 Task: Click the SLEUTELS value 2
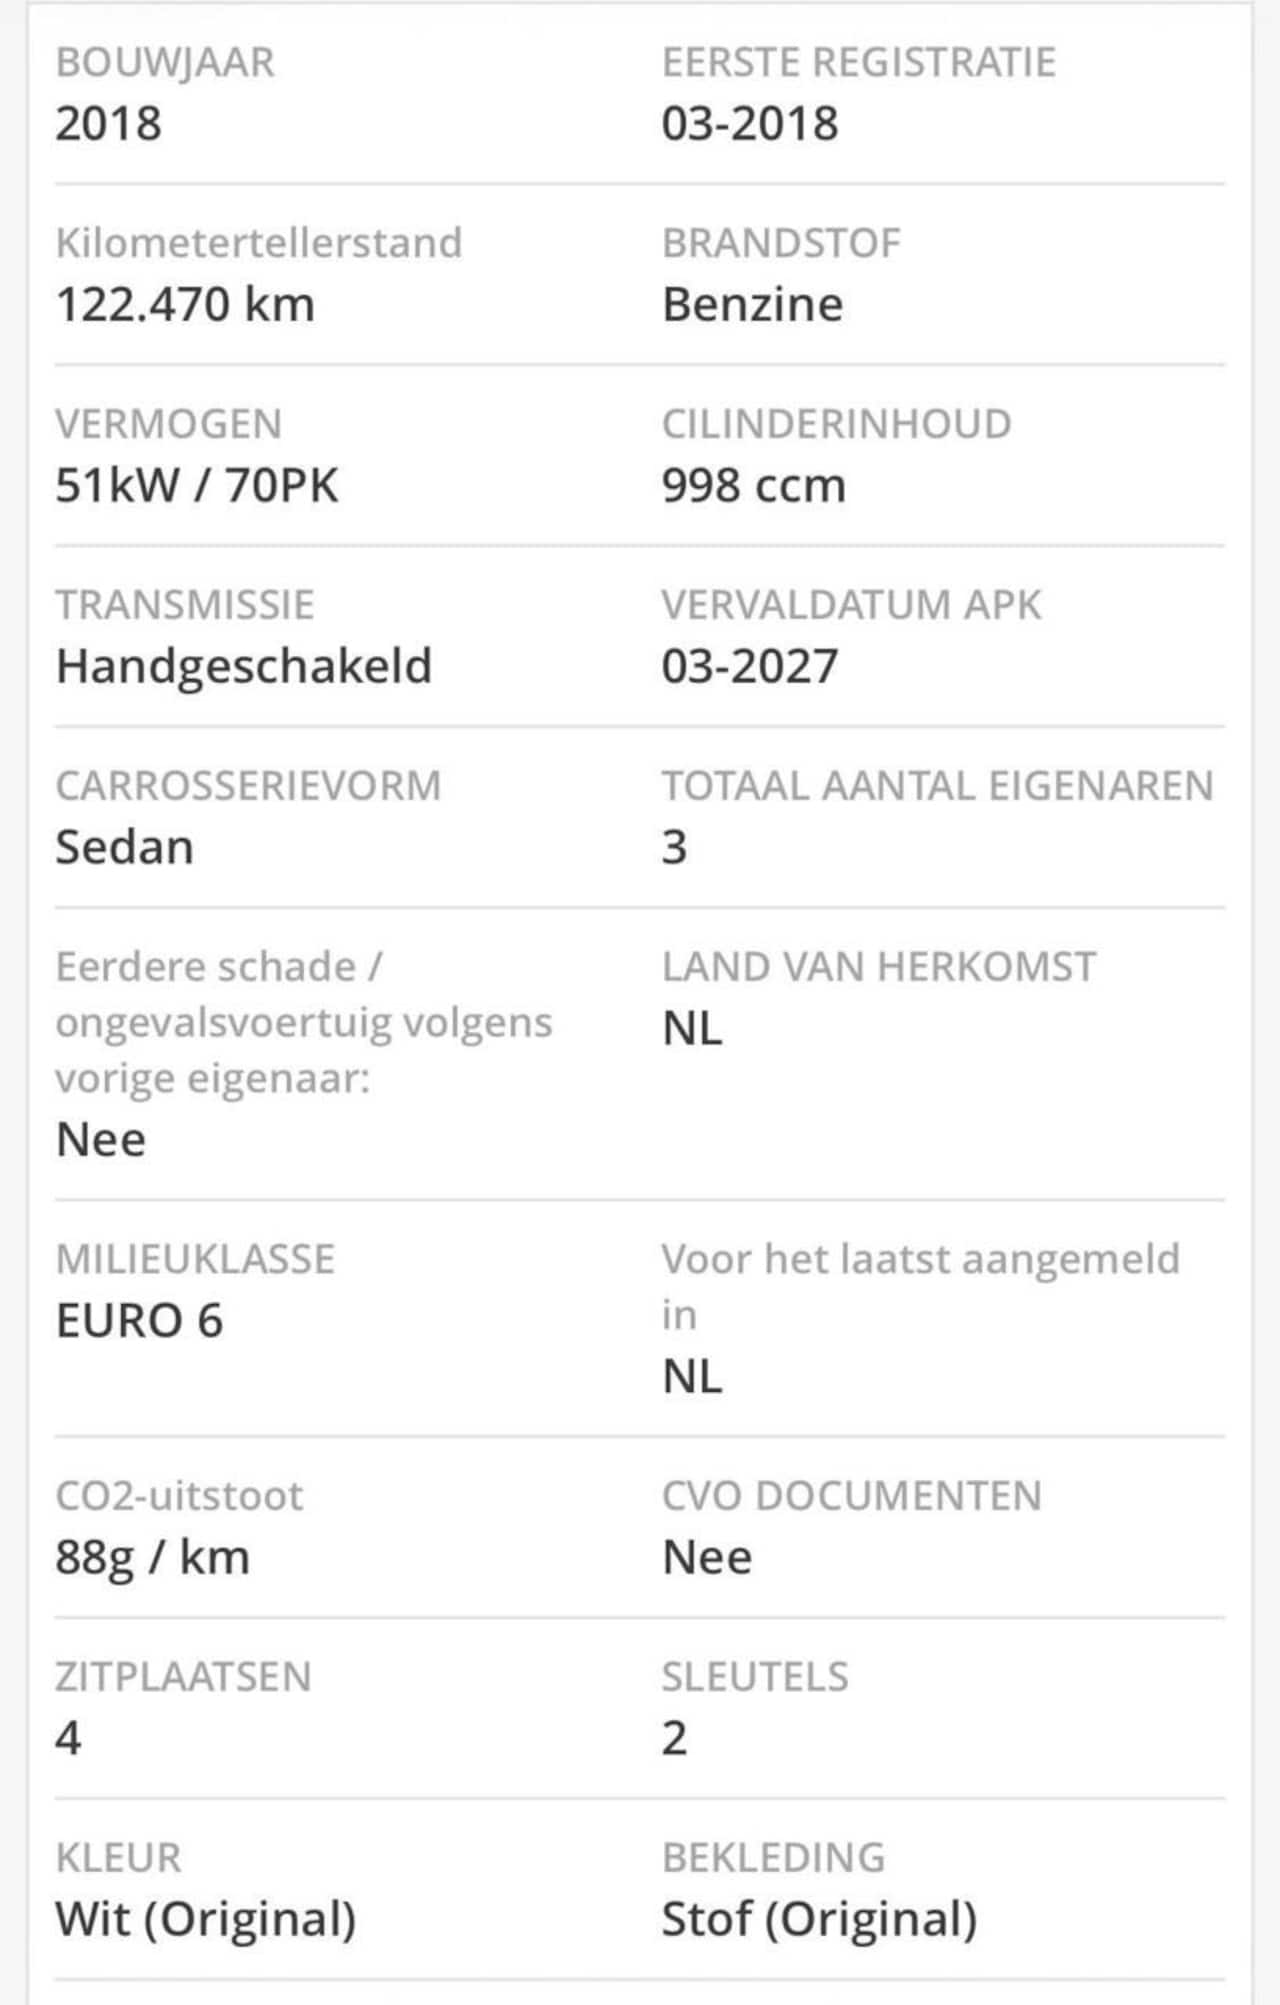coord(674,1739)
